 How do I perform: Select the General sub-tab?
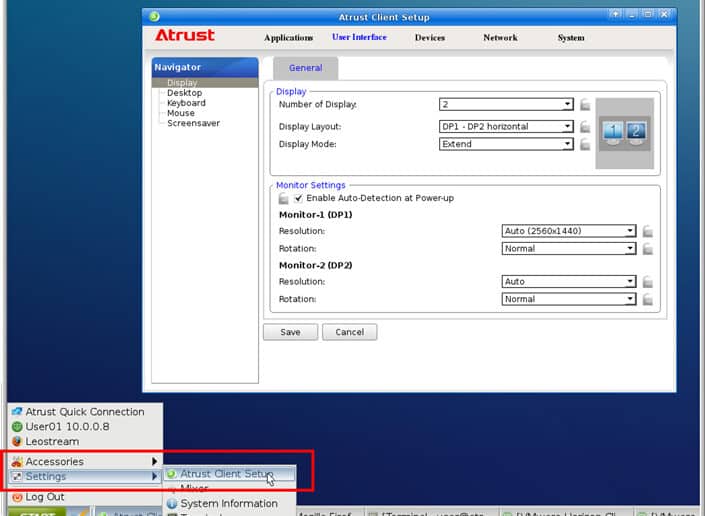pyautogui.click(x=306, y=68)
